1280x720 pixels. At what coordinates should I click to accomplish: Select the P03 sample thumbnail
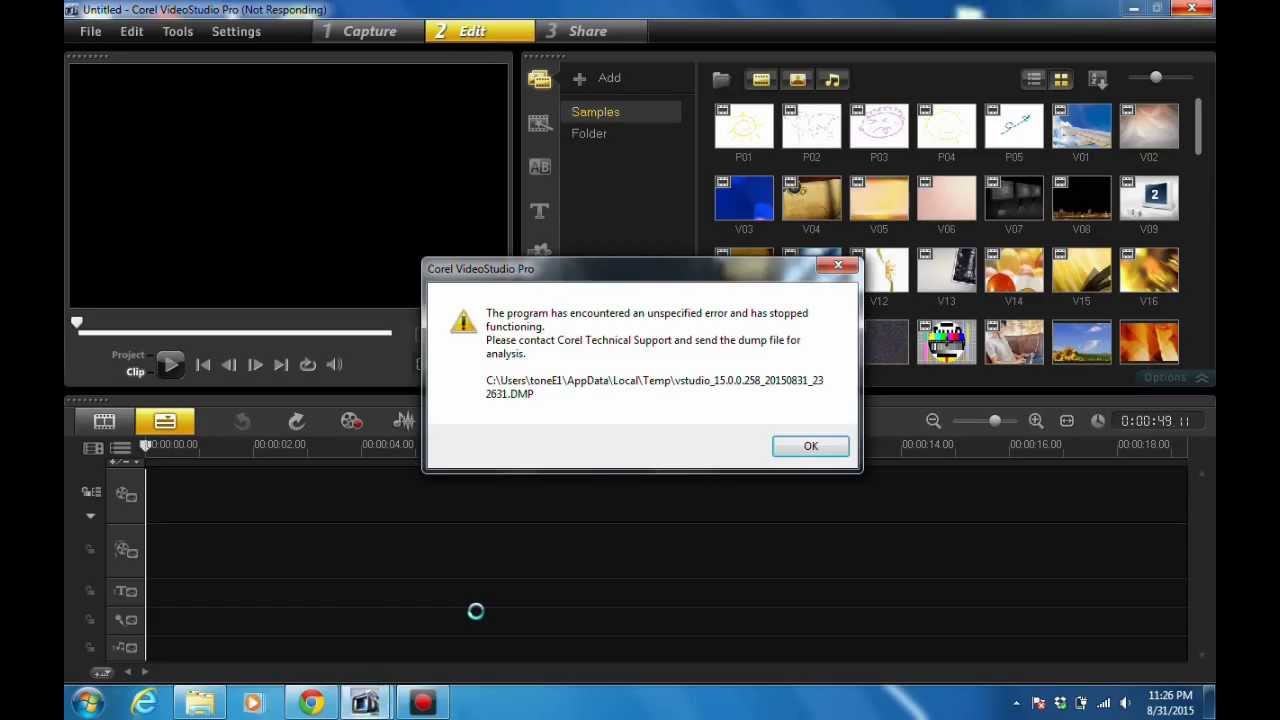click(878, 126)
